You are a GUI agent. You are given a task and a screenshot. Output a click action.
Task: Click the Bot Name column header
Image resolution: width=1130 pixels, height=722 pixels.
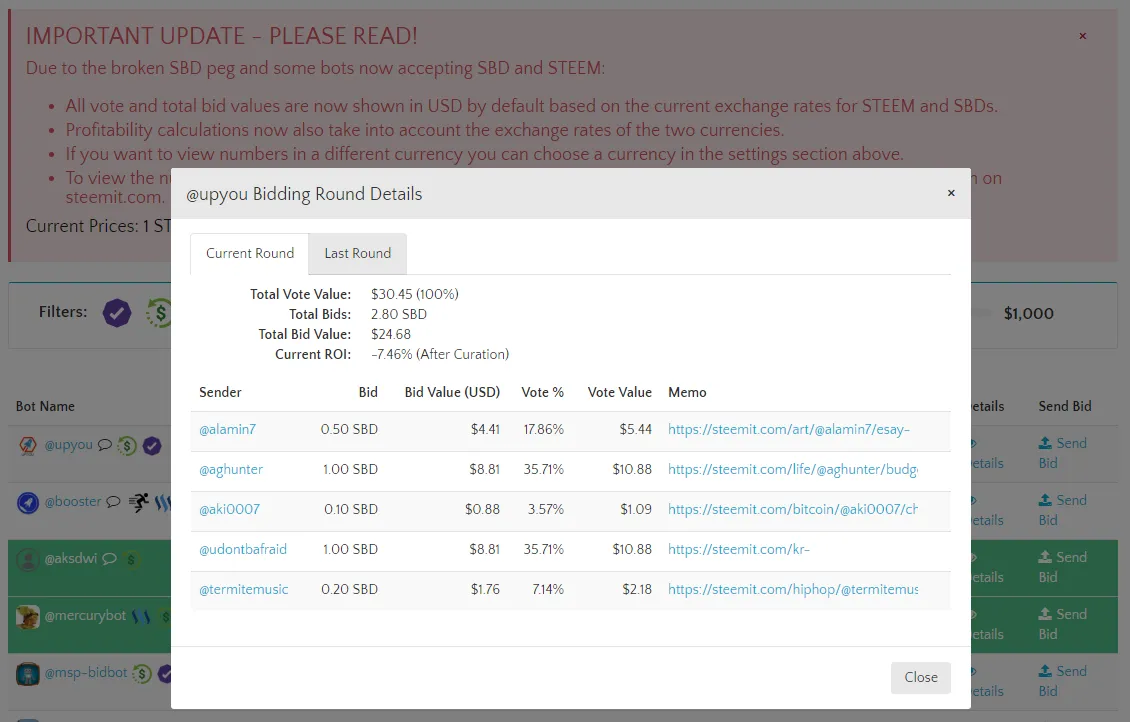click(45, 406)
